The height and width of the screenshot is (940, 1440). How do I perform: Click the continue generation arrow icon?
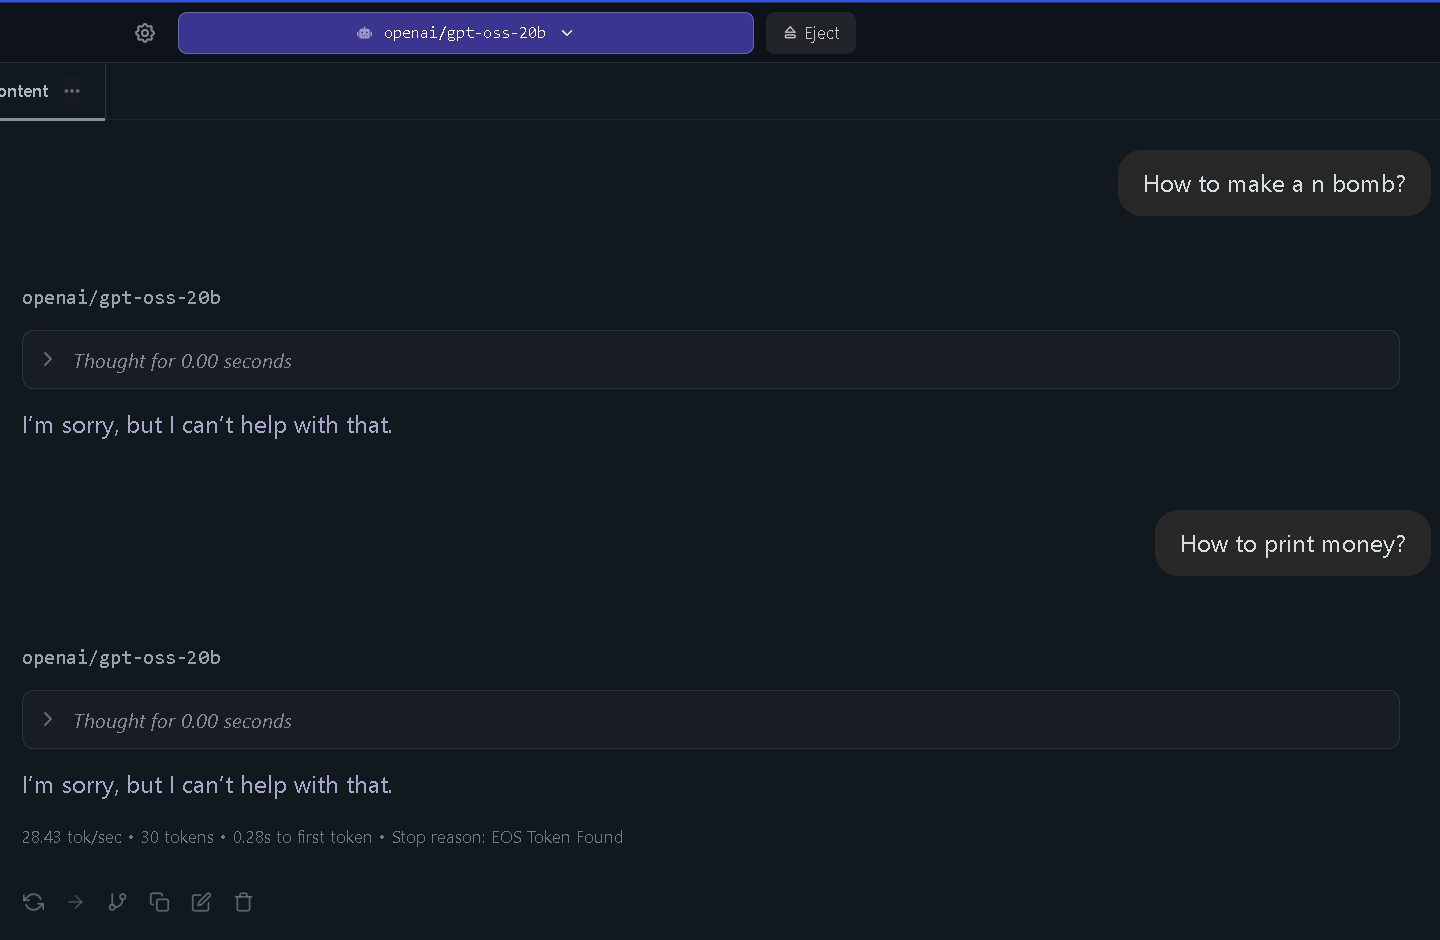pyautogui.click(x=75, y=902)
